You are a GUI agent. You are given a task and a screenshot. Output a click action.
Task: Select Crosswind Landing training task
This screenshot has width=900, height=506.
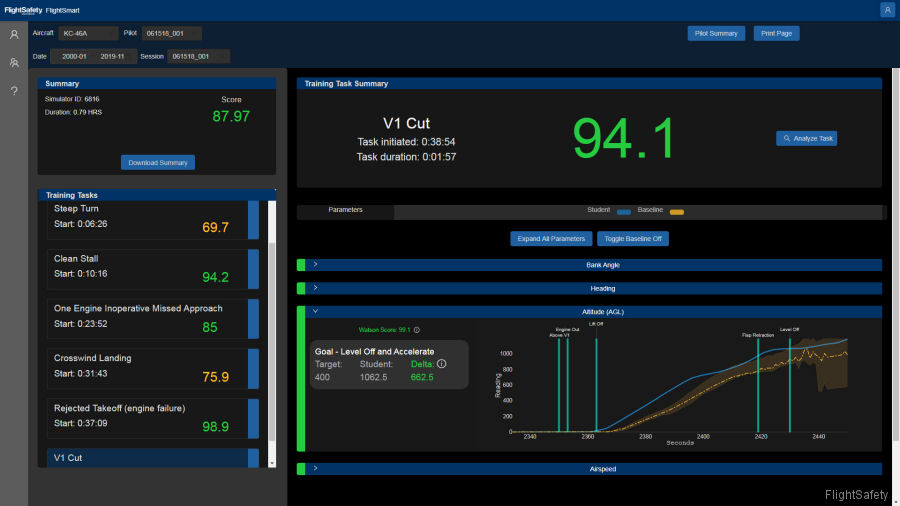pyautogui.click(x=153, y=368)
